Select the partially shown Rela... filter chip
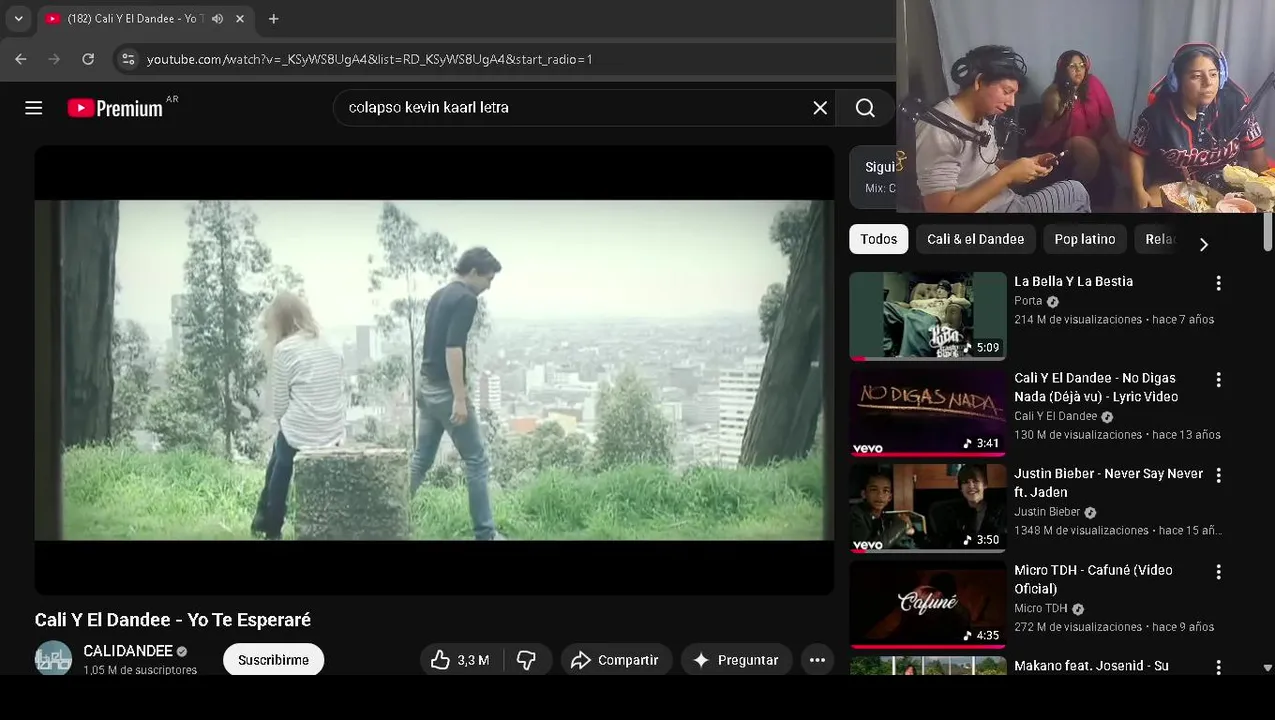Image resolution: width=1275 pixels, height=720 pixels. click(1158, 239)
